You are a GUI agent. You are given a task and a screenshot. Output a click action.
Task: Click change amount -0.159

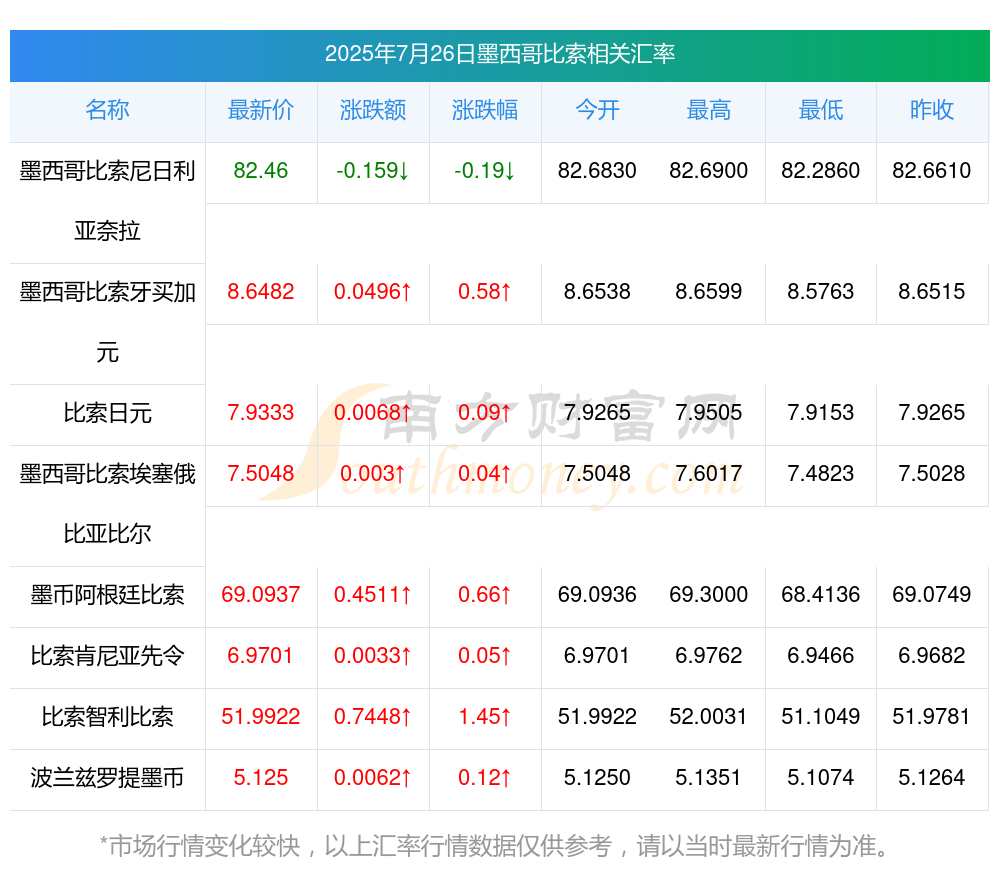[x=373, y=171]
